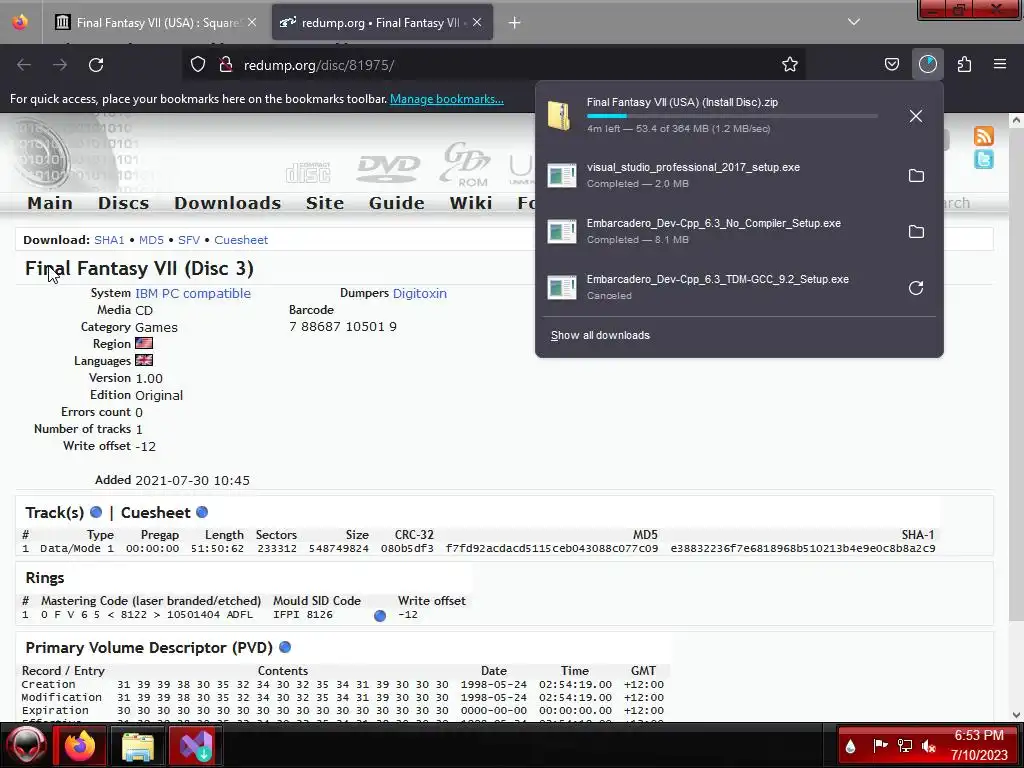Screen dimensions: 1024x768
Task: Click the page vertical scrollbar down arrow
Action: coord(1016,714)
